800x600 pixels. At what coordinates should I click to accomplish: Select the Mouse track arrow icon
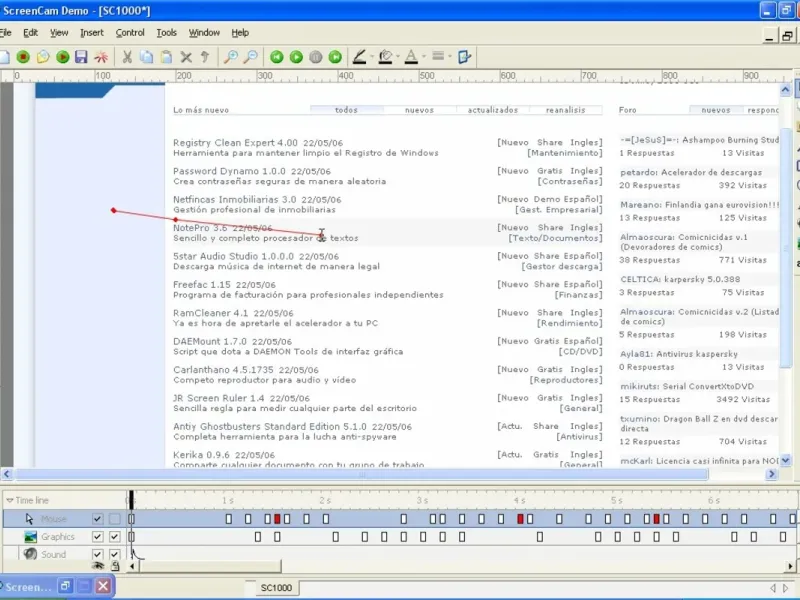[x=29, y=519]
